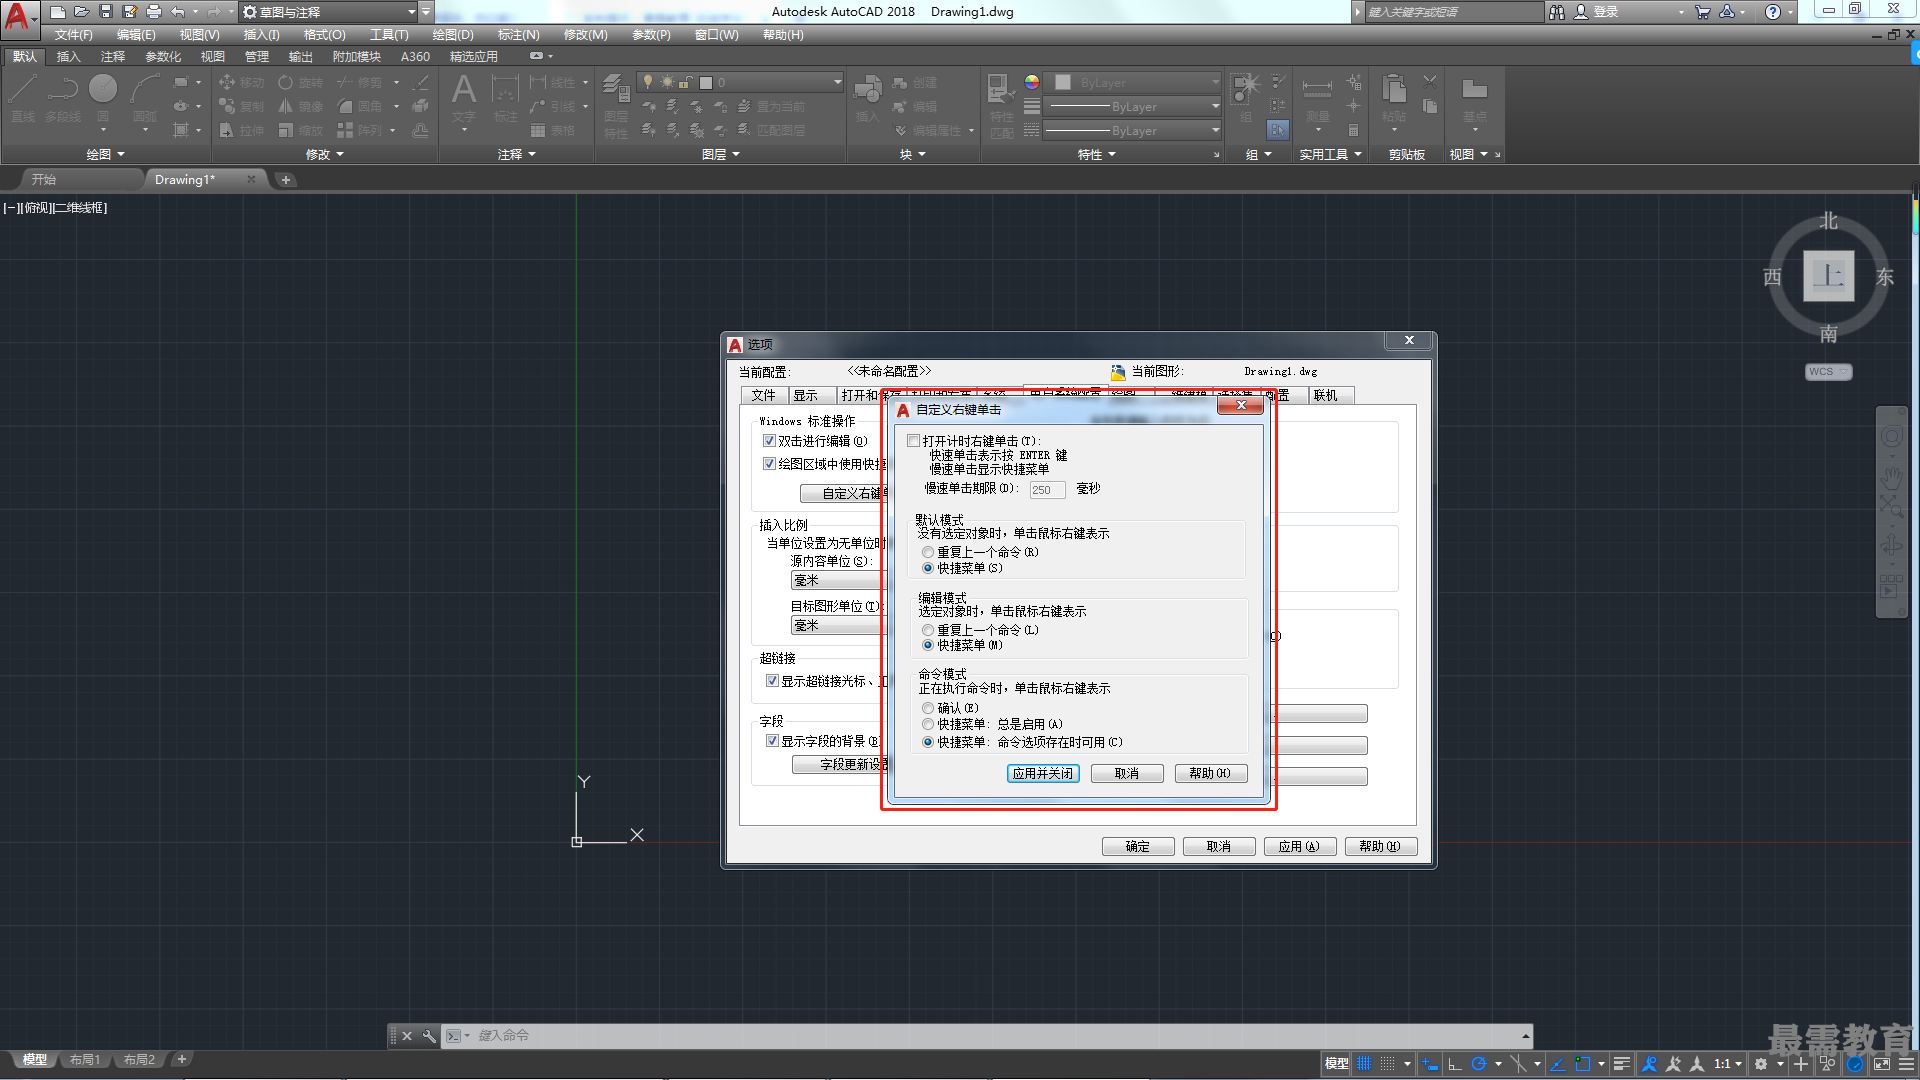Image resolution: width=1920 pixels, height=1080 pixels.
Task: Expand the 绘图 panel
Action: pyautogui.click(x=106, y=154)
